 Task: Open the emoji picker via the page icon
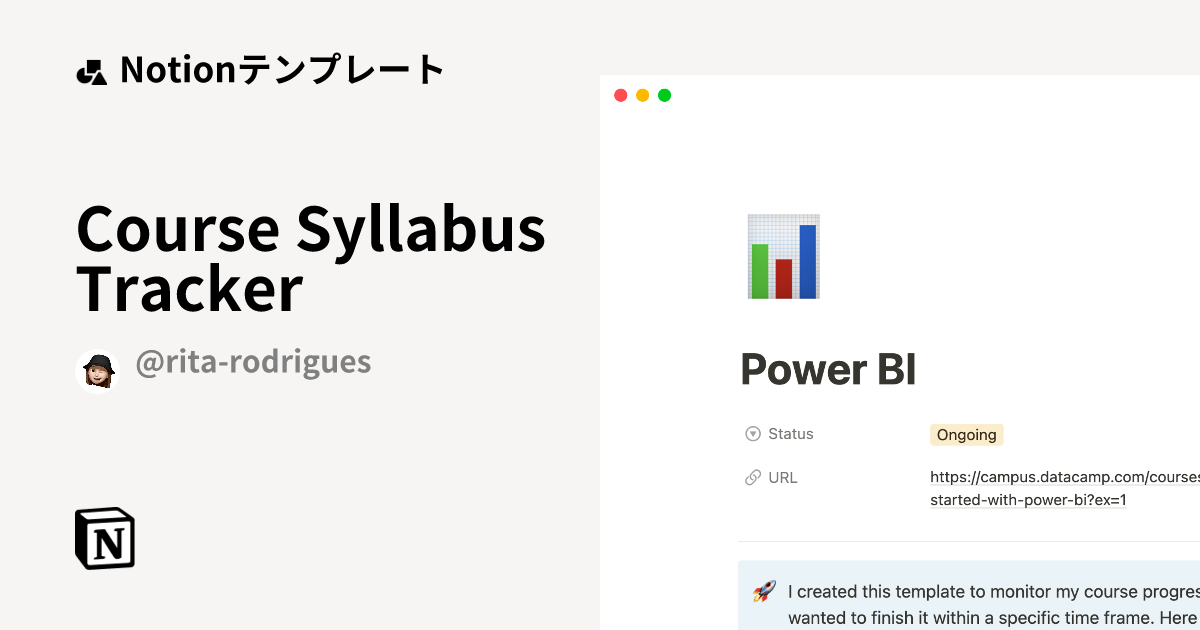783,257
